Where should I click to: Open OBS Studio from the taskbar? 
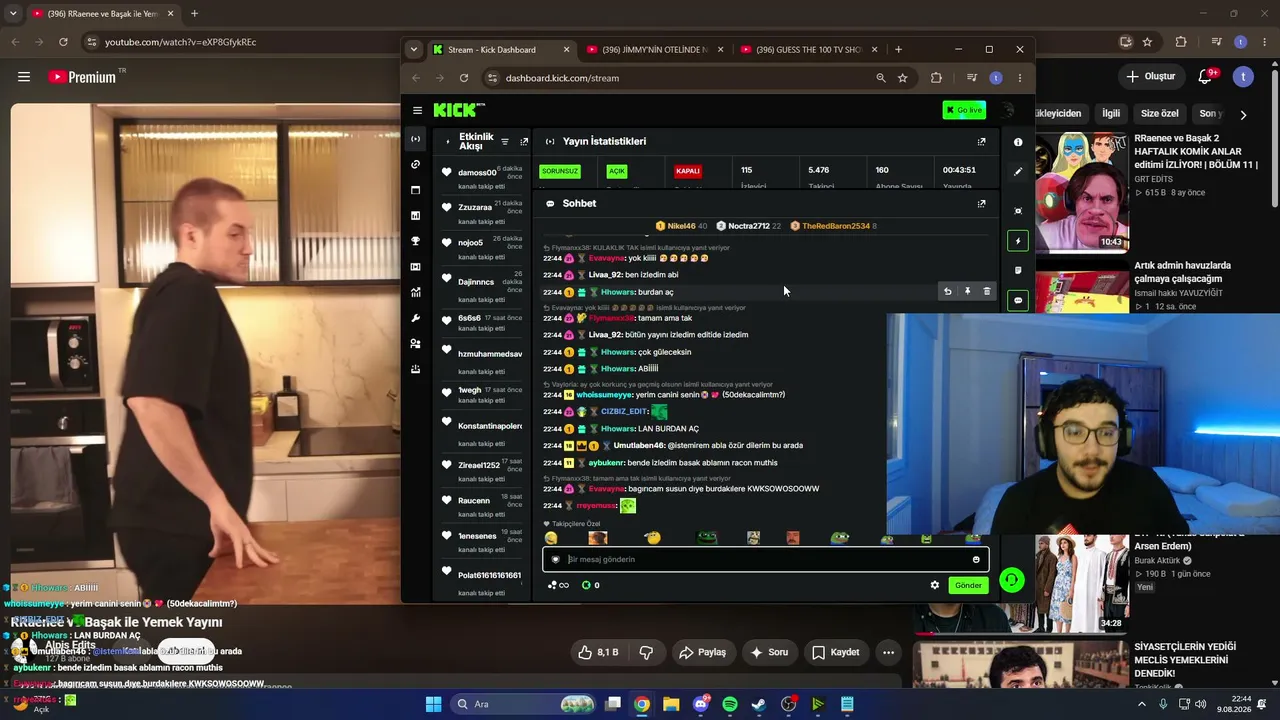pos(788,704)
